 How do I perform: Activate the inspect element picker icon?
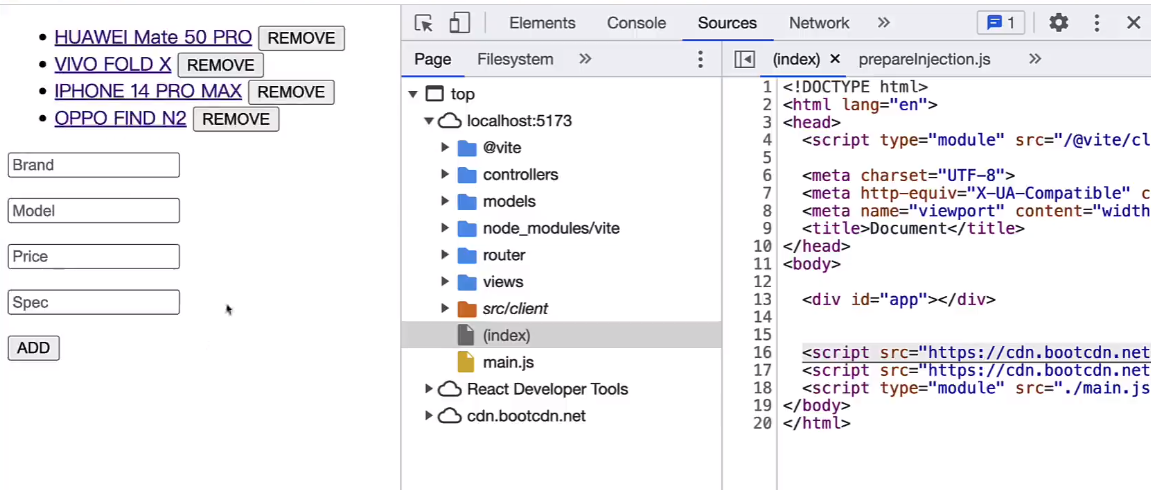(424, 23)
